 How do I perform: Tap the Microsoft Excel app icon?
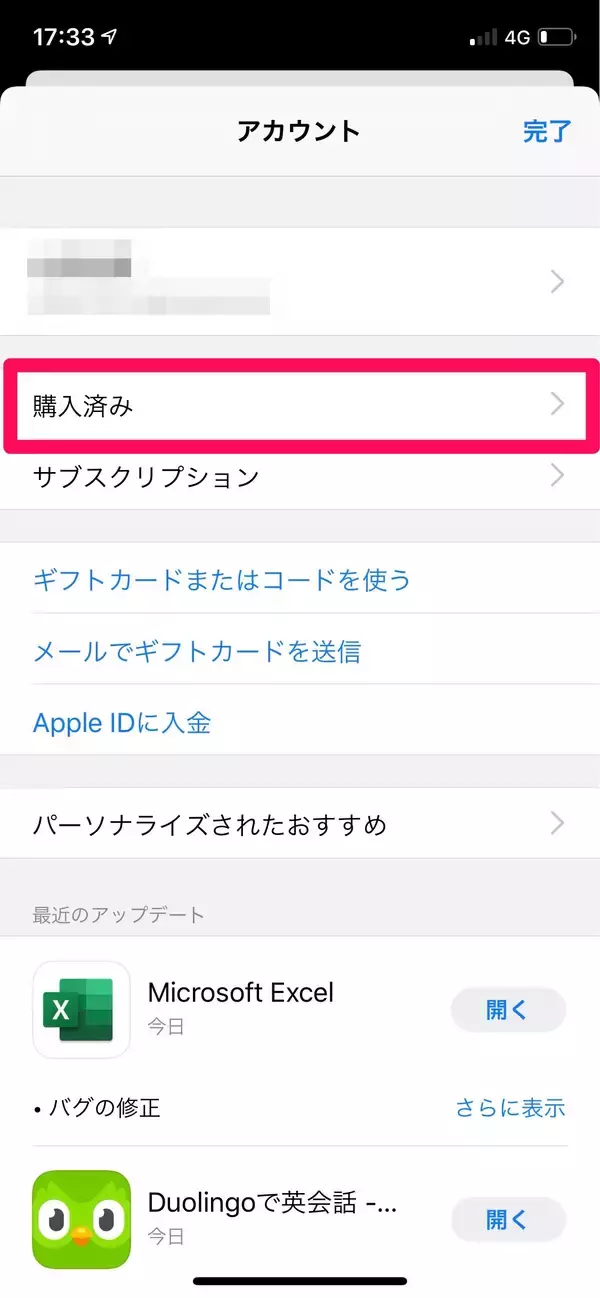[82, 1009]
